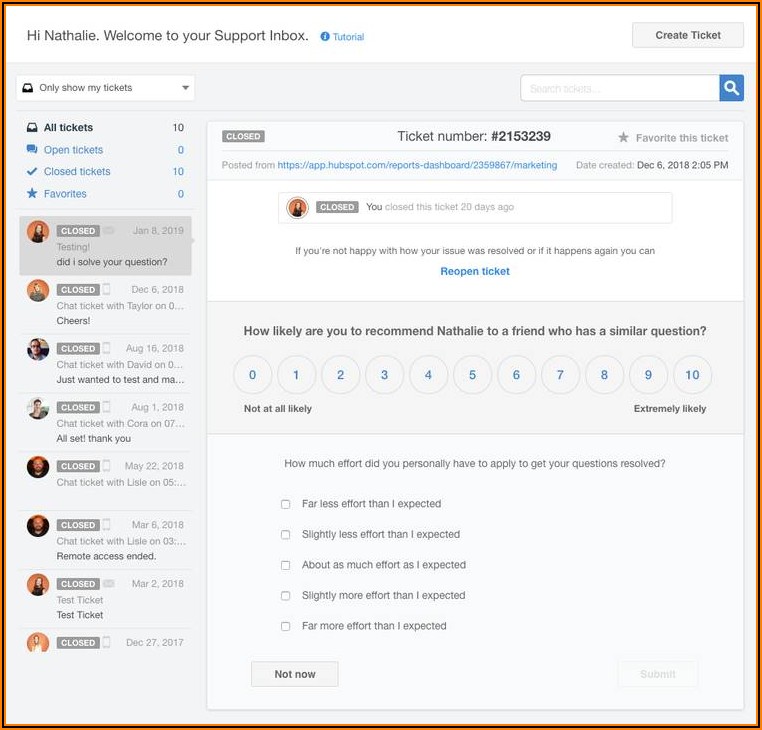Open the Jan 8, 2019 'Testing!' ticket
Viewport: 762px width, 730px height.
105,246
